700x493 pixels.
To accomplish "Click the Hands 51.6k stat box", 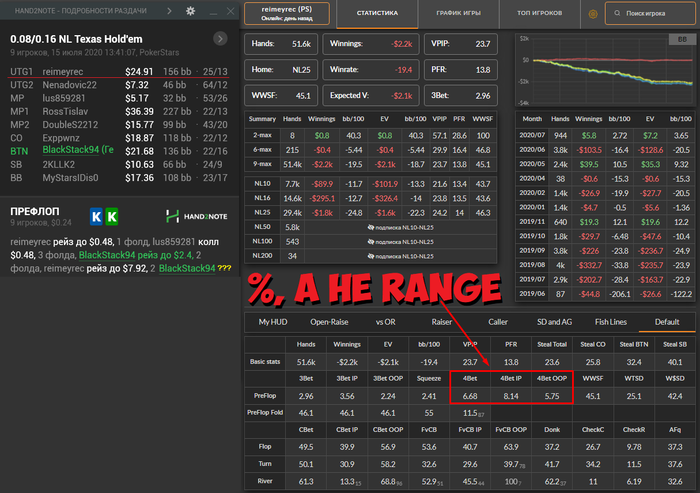I will click(x=281, y=44).
